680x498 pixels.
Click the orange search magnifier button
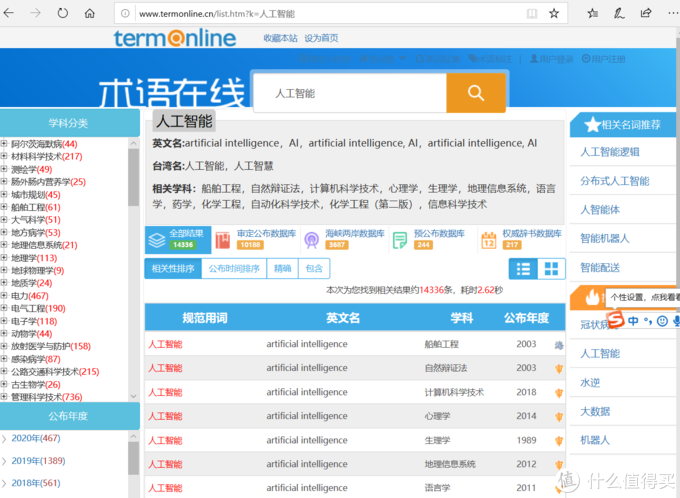(x=475, y=93)
